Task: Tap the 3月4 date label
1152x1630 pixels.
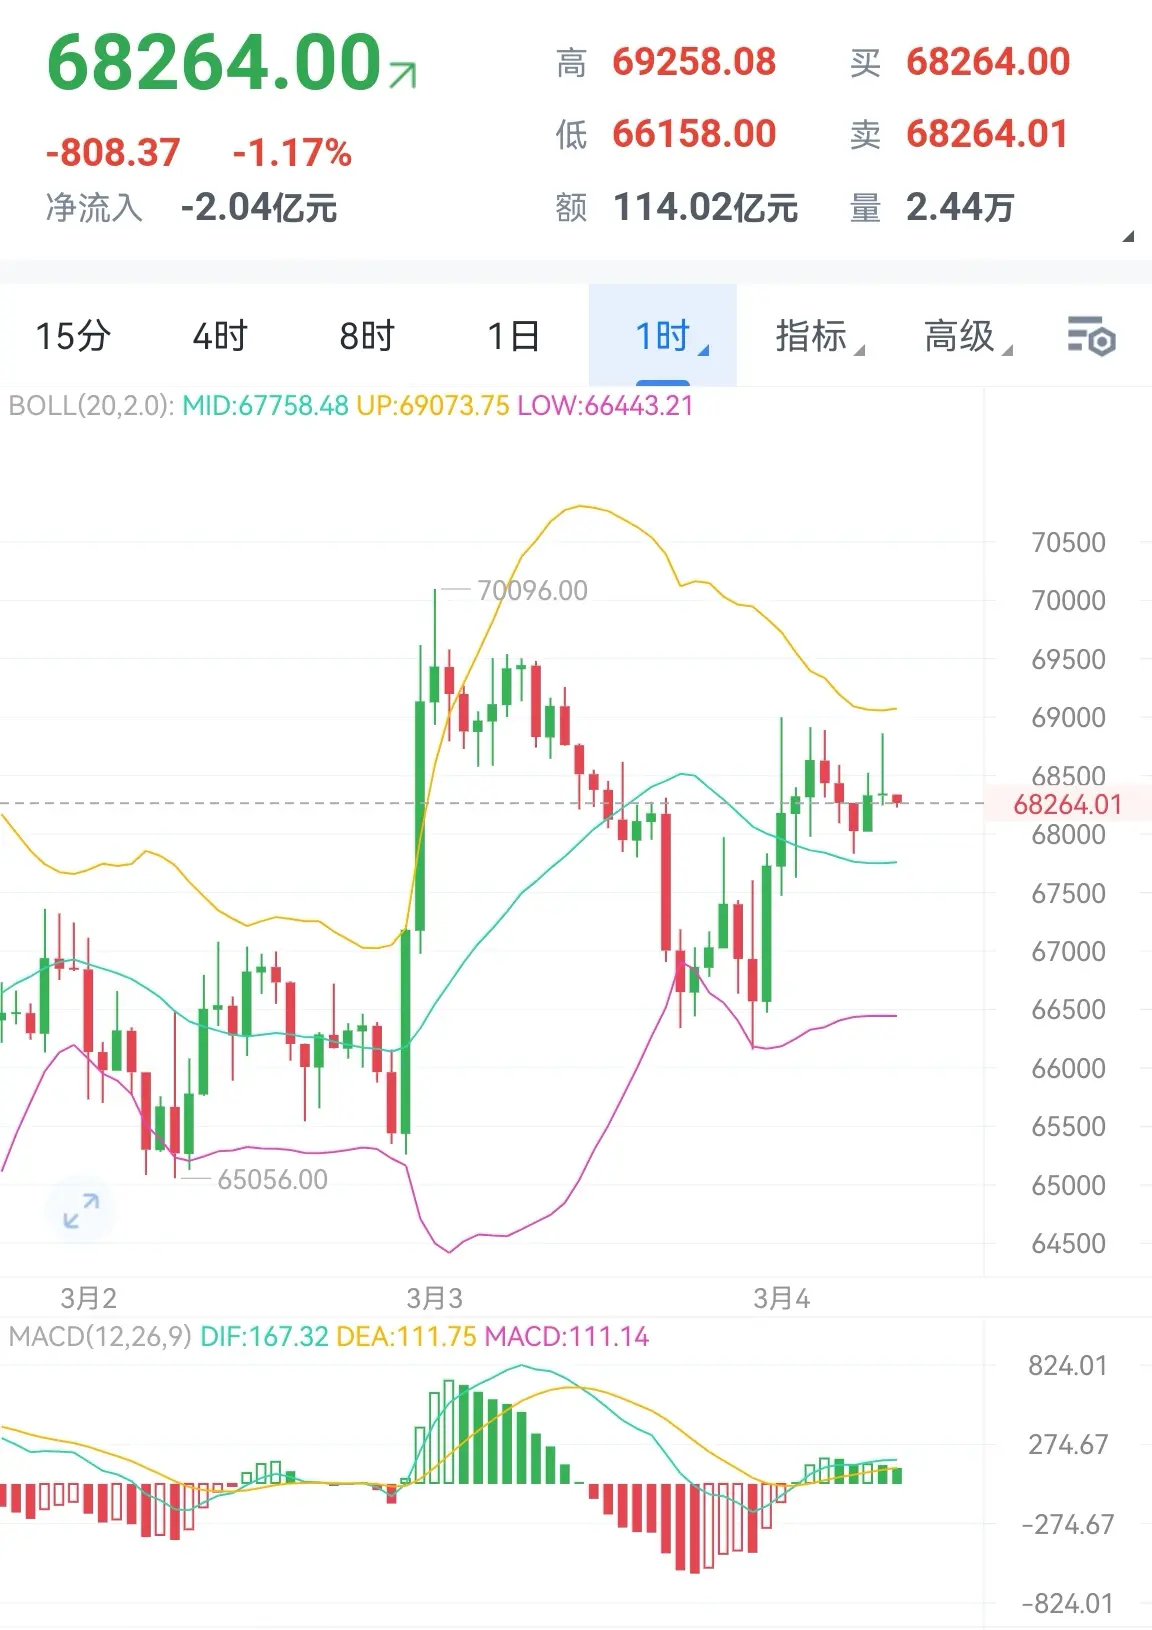Action: (781, 1298)
